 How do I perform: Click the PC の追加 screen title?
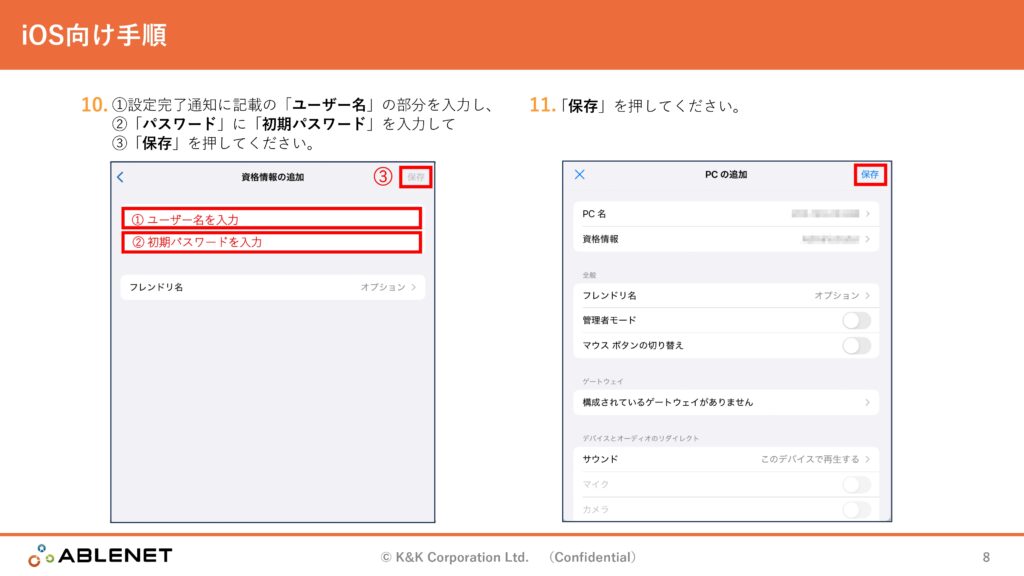pyautogui.click(x=726, y=175)
